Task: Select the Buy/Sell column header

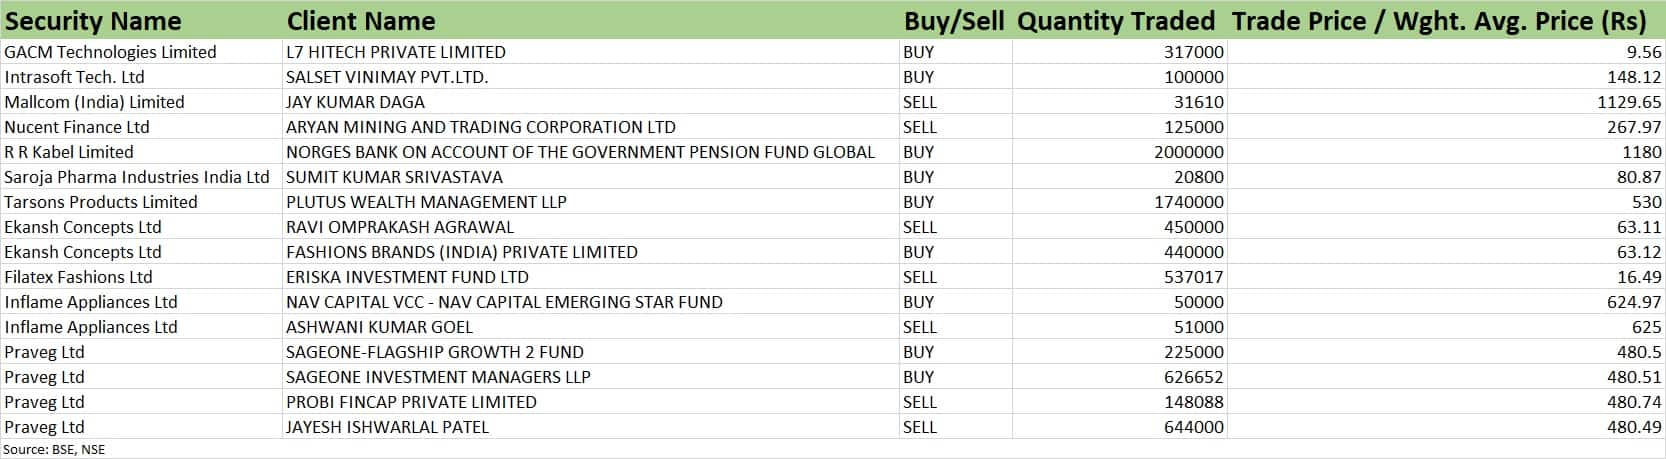Action: click(953, 21)
